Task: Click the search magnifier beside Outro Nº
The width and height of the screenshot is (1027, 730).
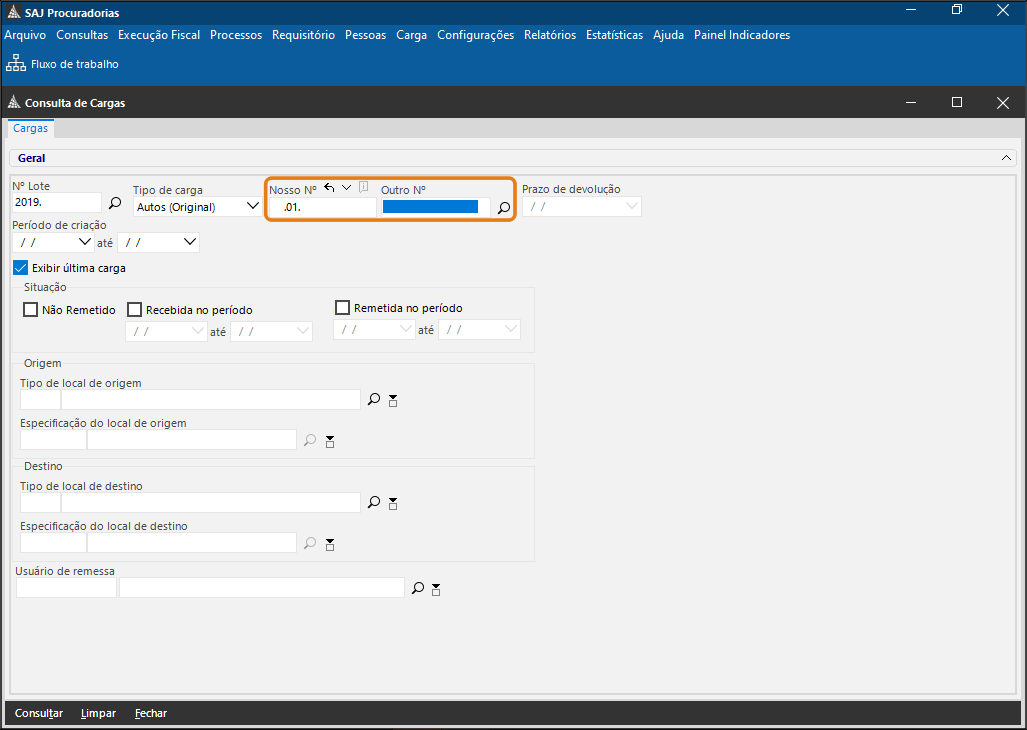Action: [x=504, y=208]
